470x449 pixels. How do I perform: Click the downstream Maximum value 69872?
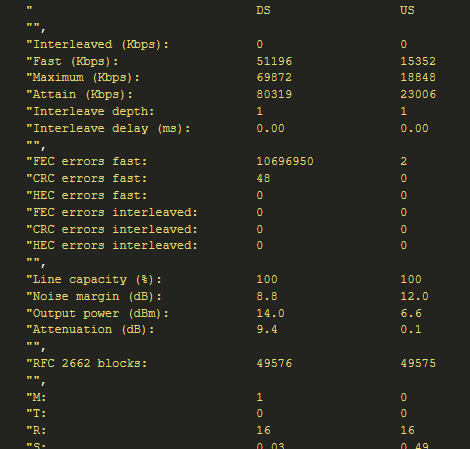274,78
